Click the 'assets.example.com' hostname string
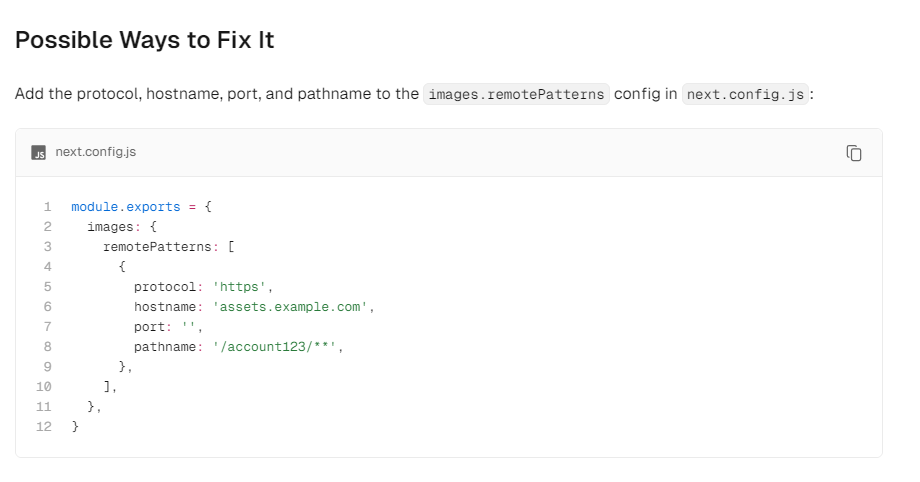Screen dimensions: 920x482 pos(290,306)
